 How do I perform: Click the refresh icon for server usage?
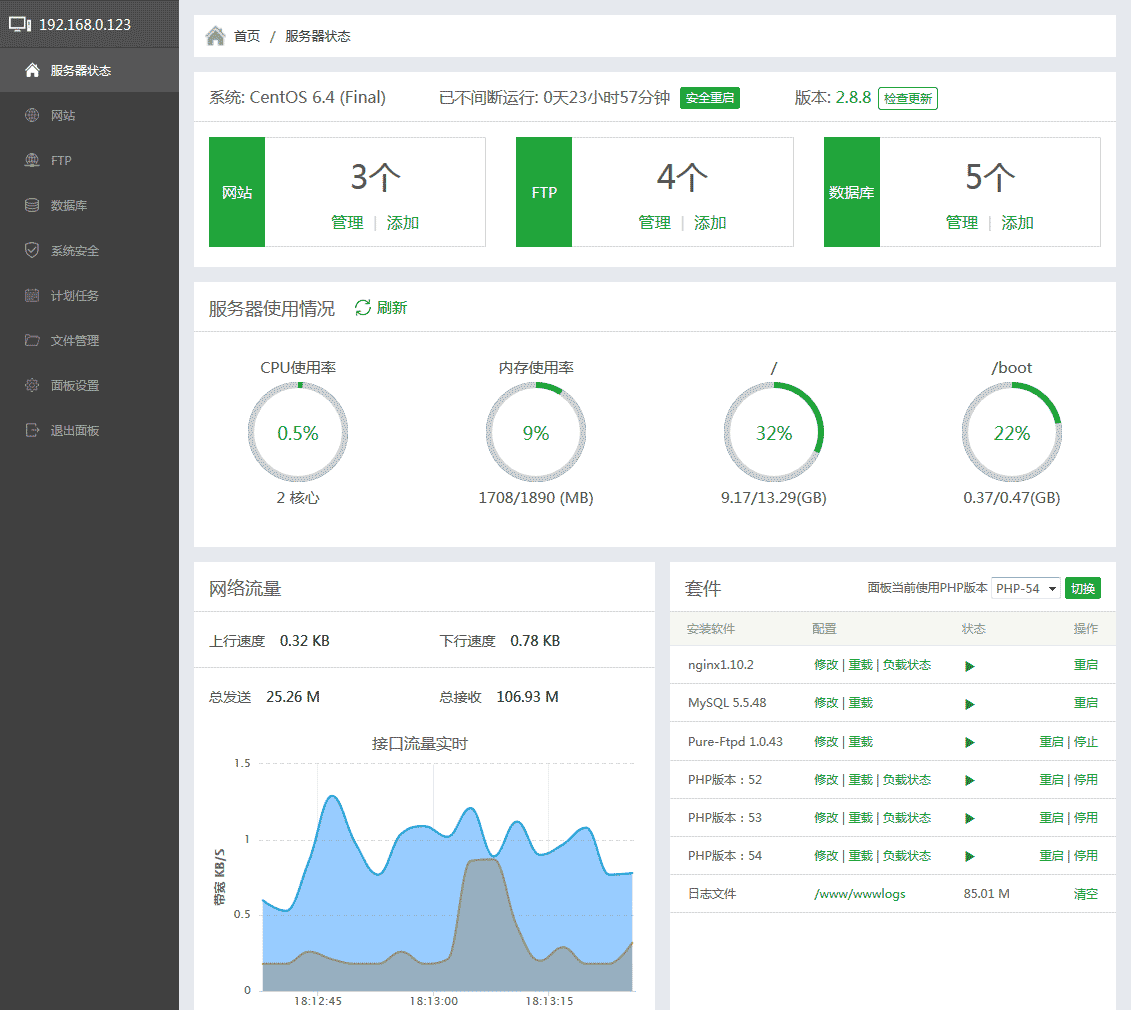363,308
